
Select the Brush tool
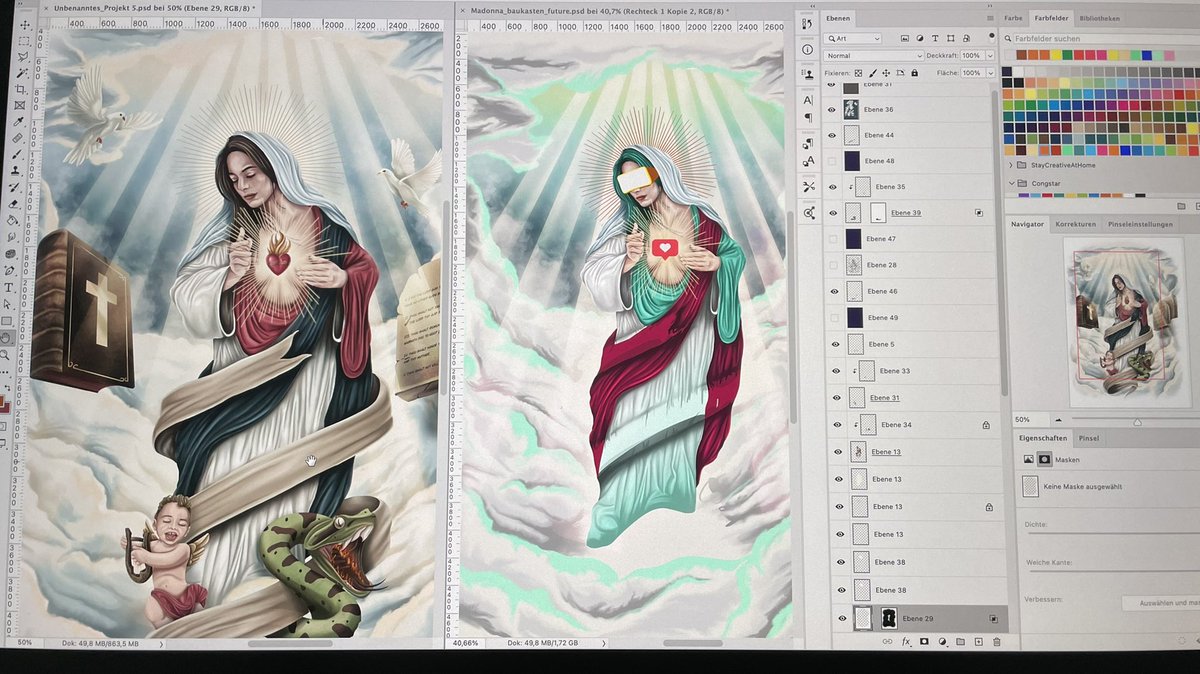tap(17, 155)
